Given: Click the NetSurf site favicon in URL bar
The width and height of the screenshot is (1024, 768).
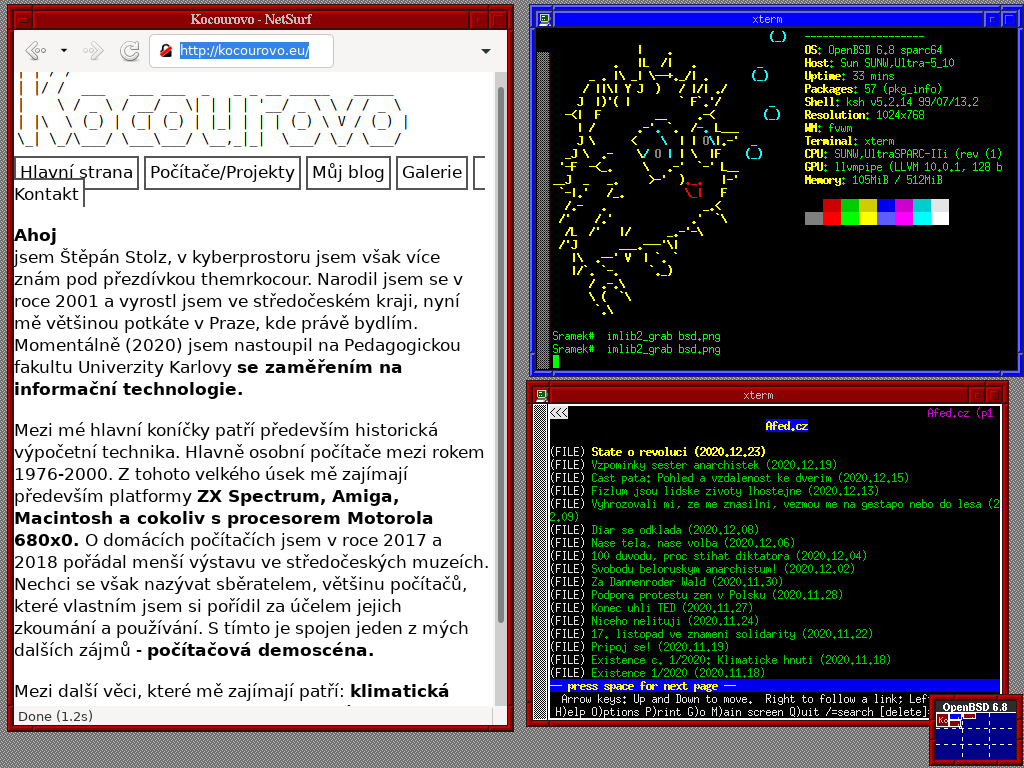Looking at the screenshot, I should [167, 50].
